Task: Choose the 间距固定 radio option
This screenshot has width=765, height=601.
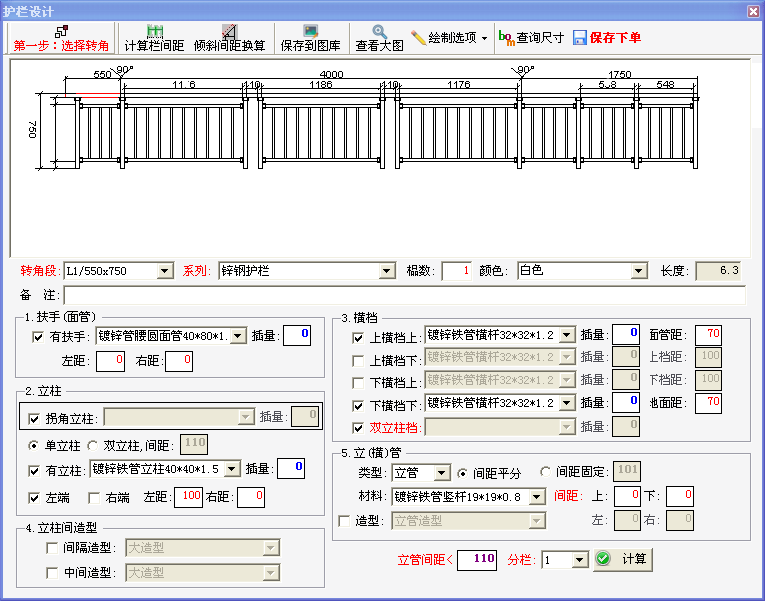Action: [546, 472]
